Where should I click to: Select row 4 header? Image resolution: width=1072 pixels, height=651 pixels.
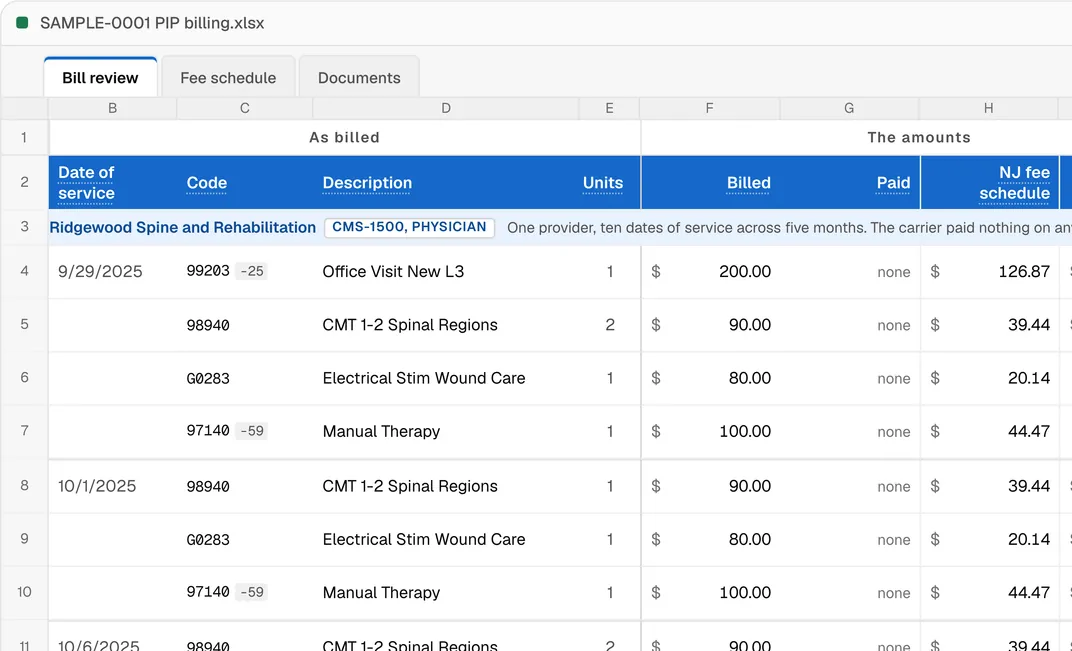pyautogui.click(x=25, y=271)
